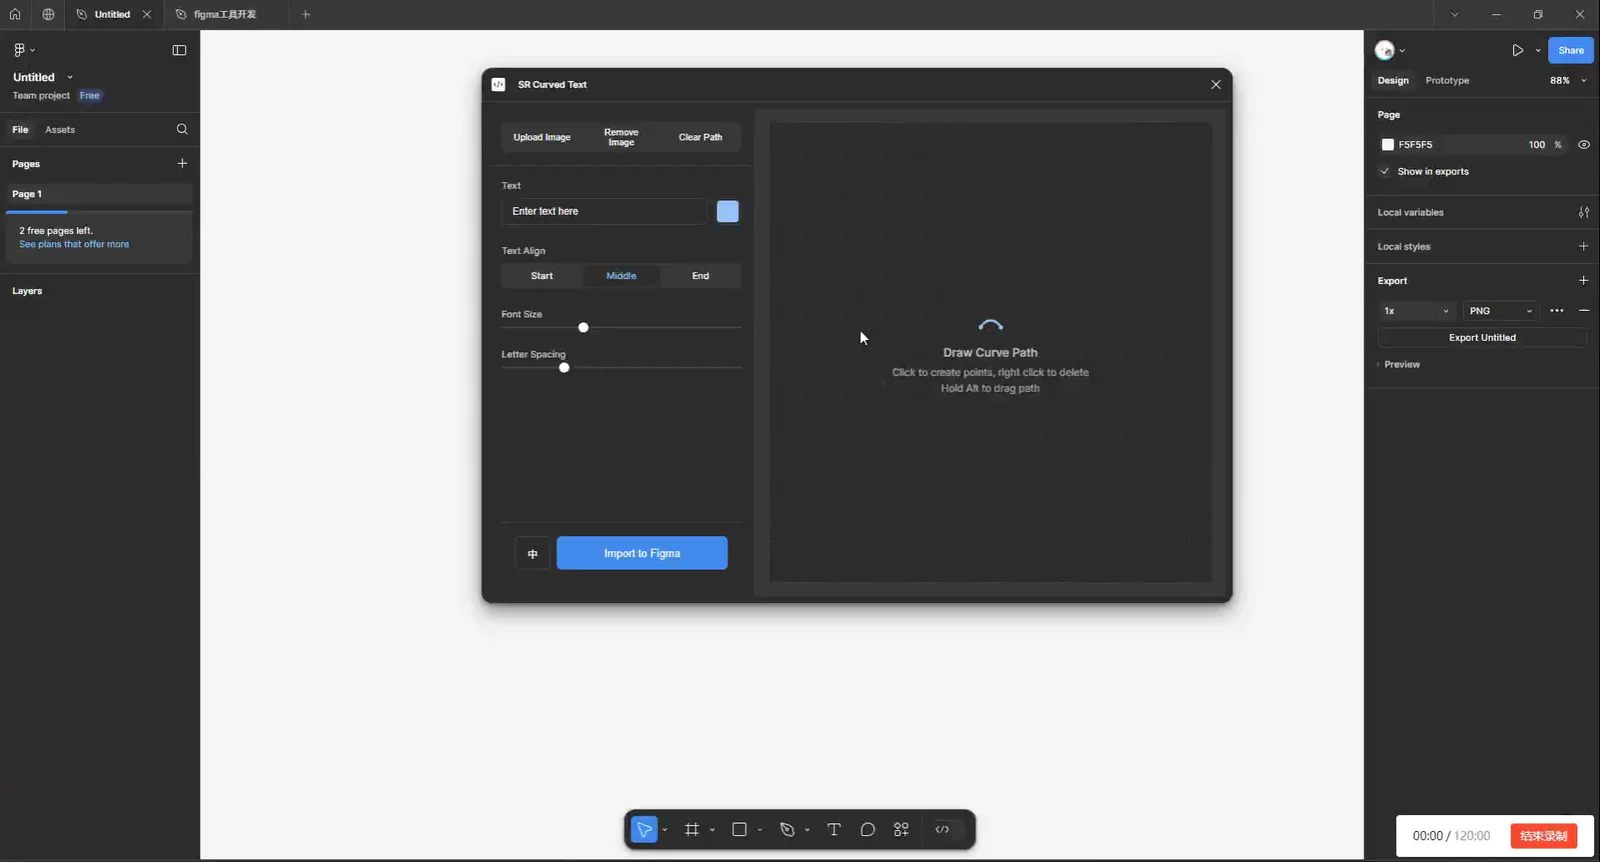Open See plans that offer more link
Viewport: 1600px width, 862px height.
[74, 244]
